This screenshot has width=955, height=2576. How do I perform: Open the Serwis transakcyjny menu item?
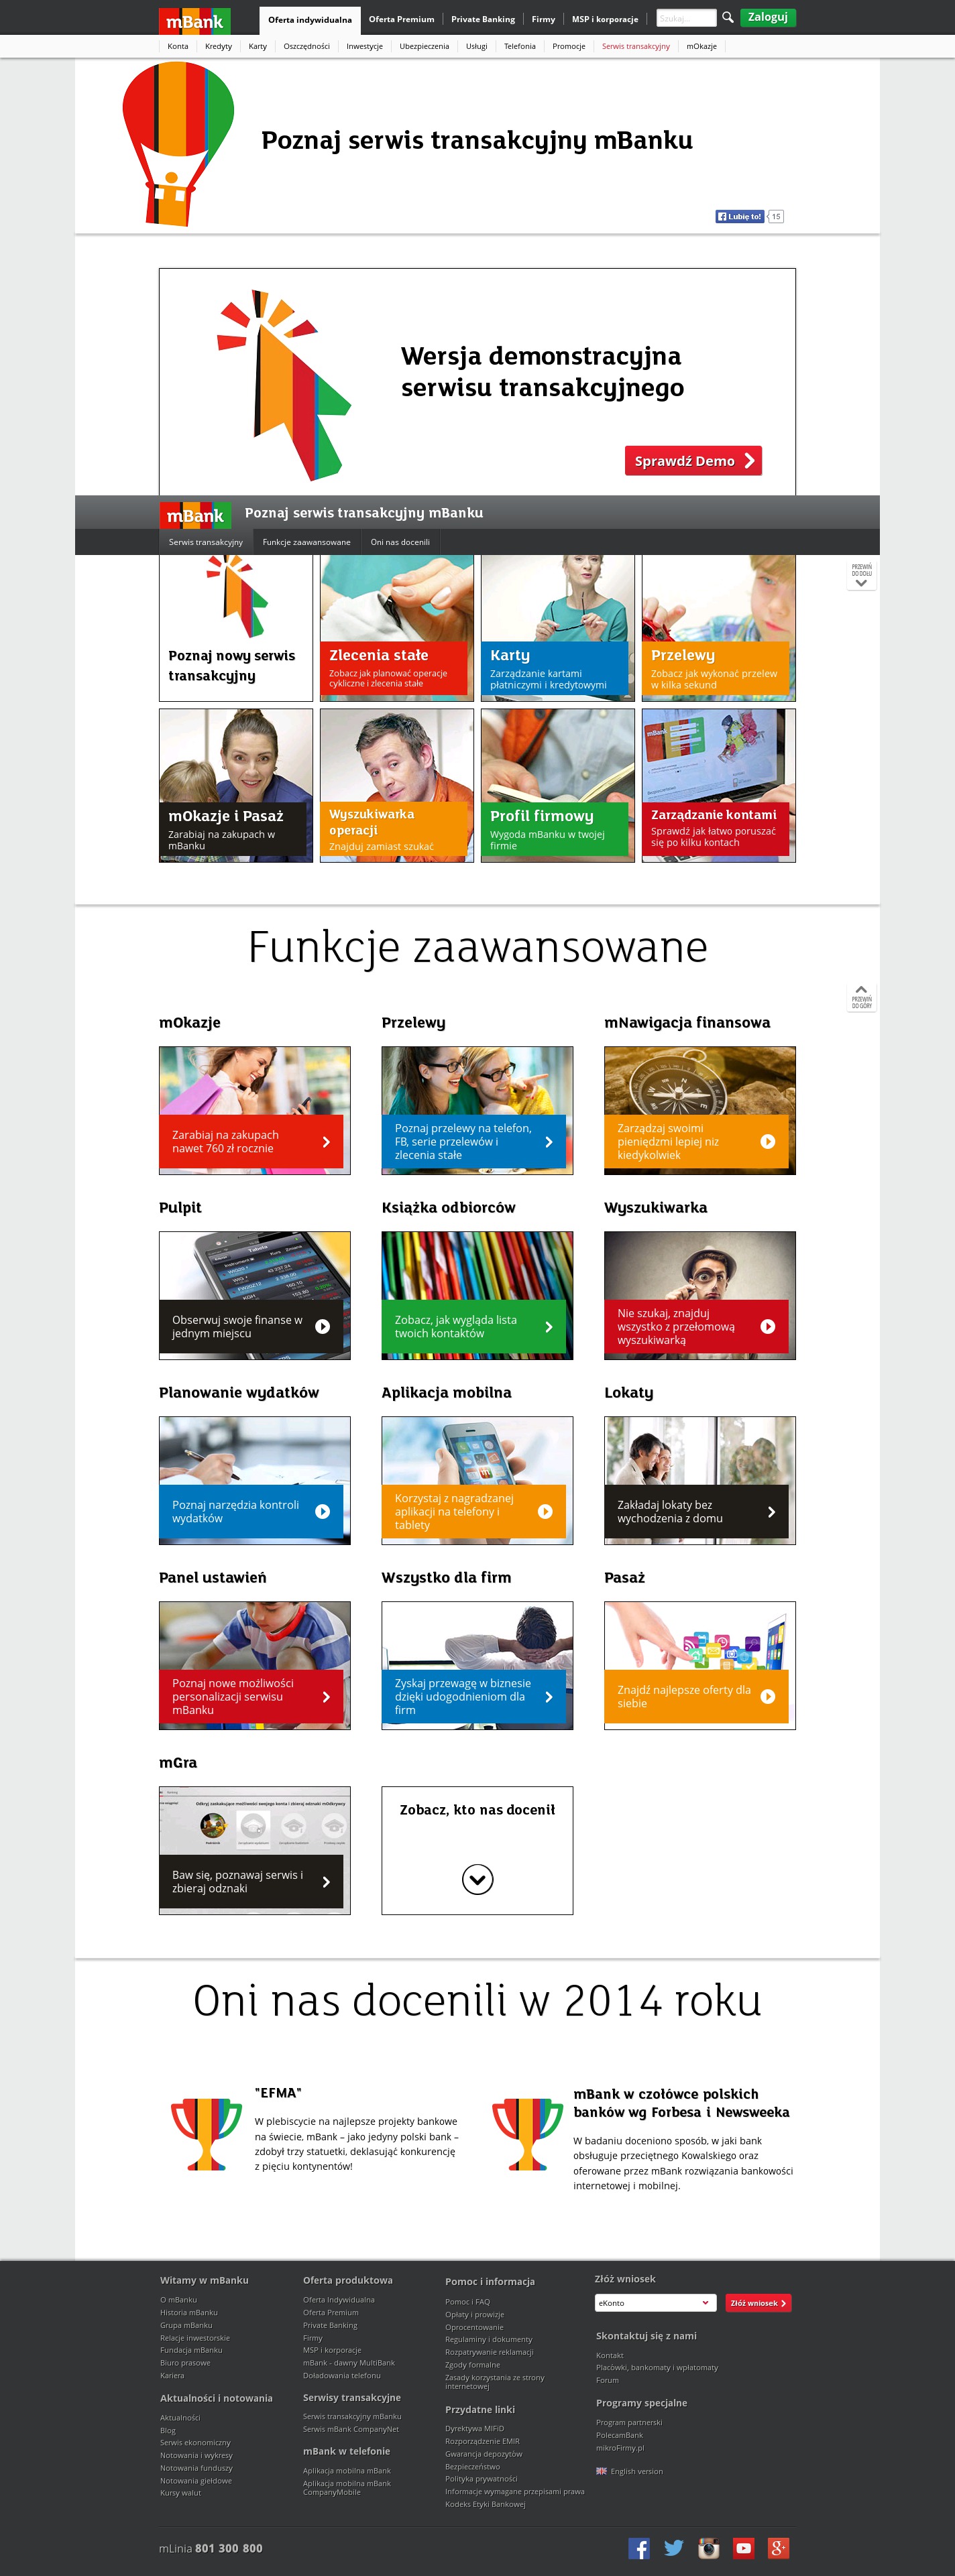point(636,46)
